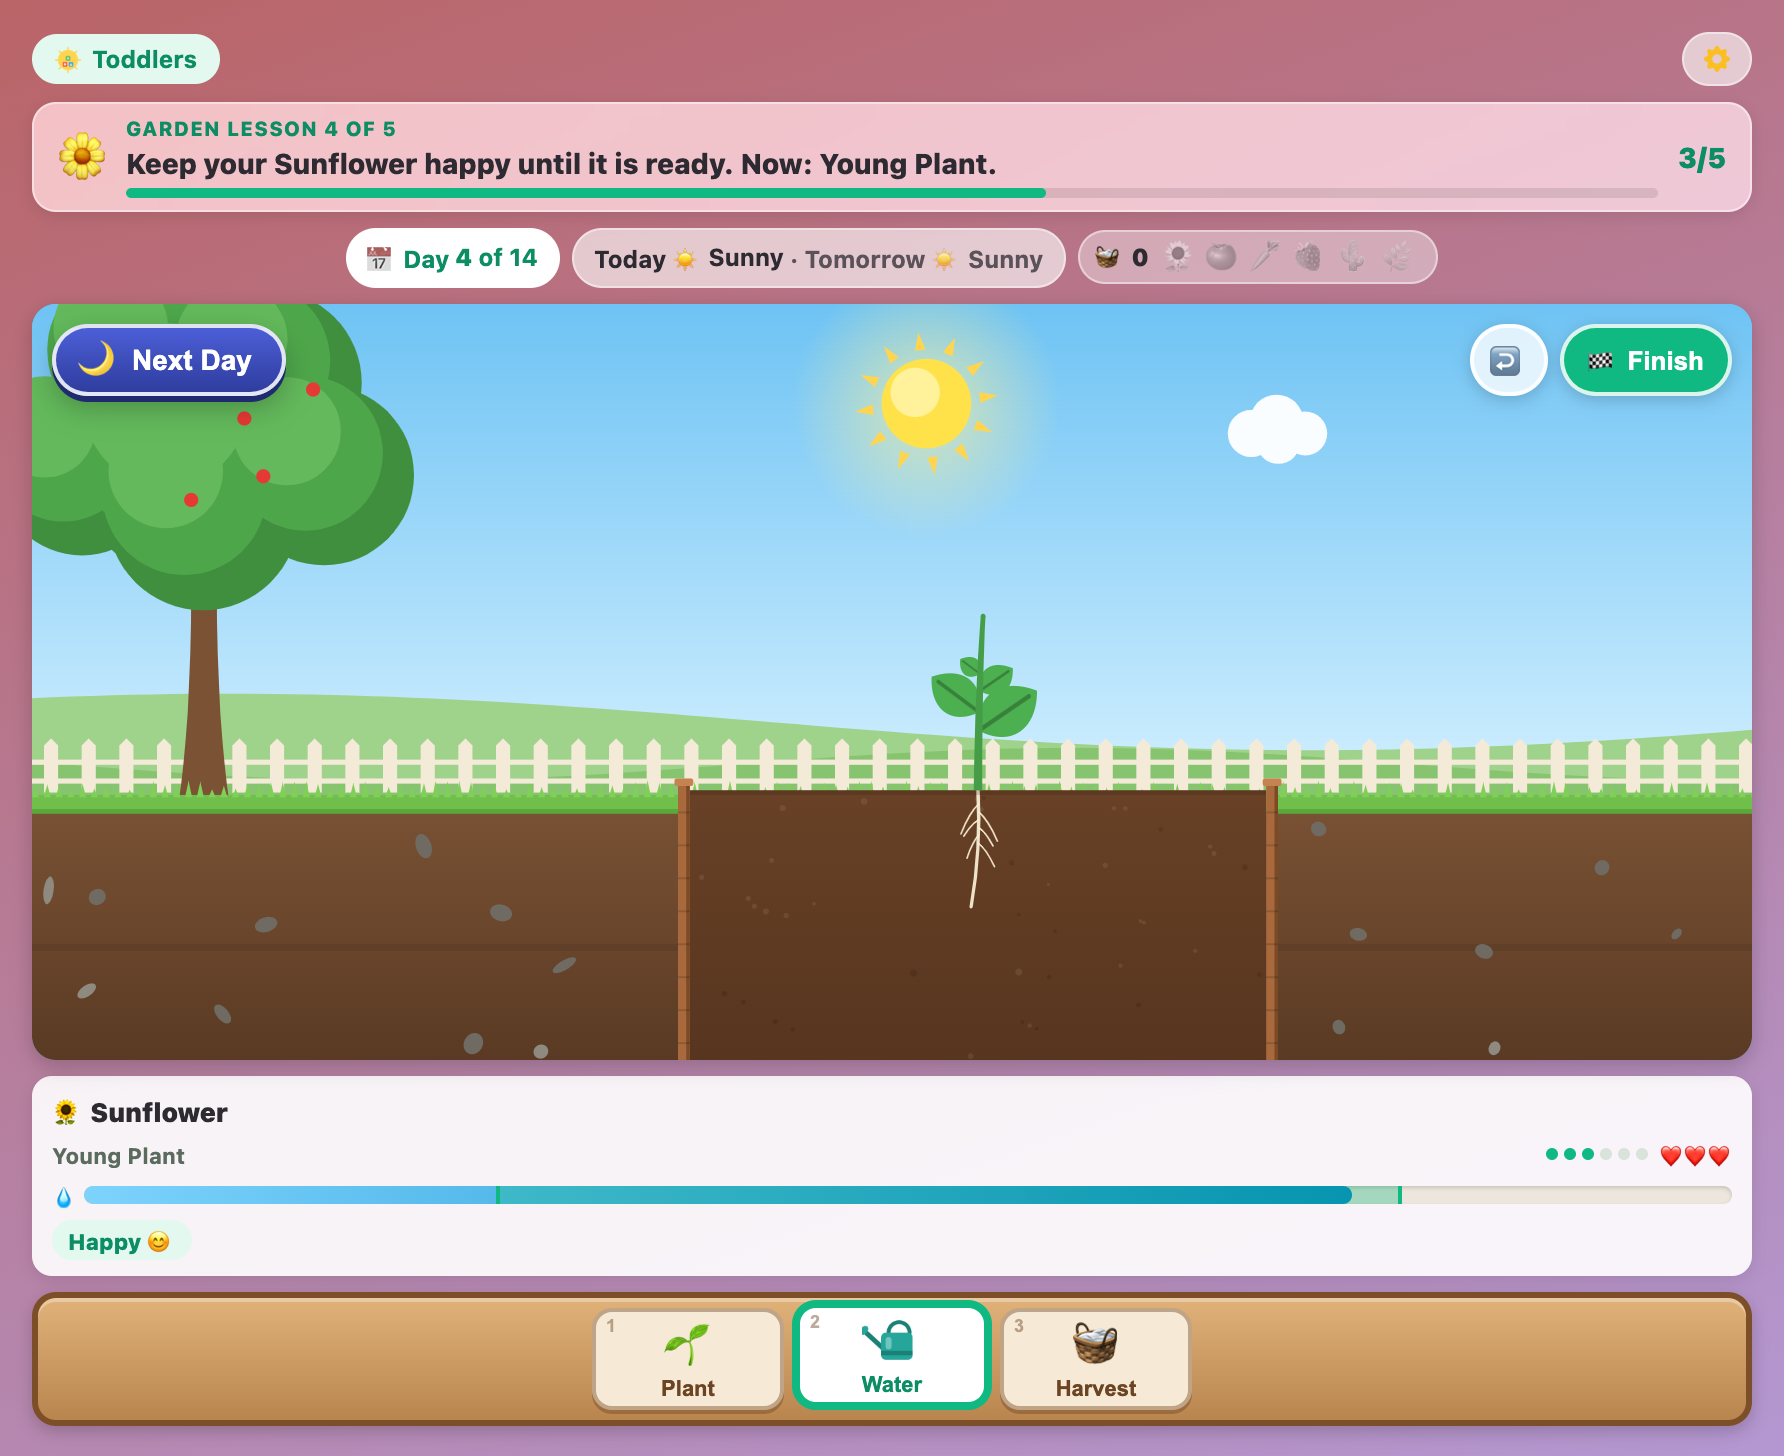Click the Finish button
The width and height of the screenshot is (1784, 1456).
coord(1646,360)
